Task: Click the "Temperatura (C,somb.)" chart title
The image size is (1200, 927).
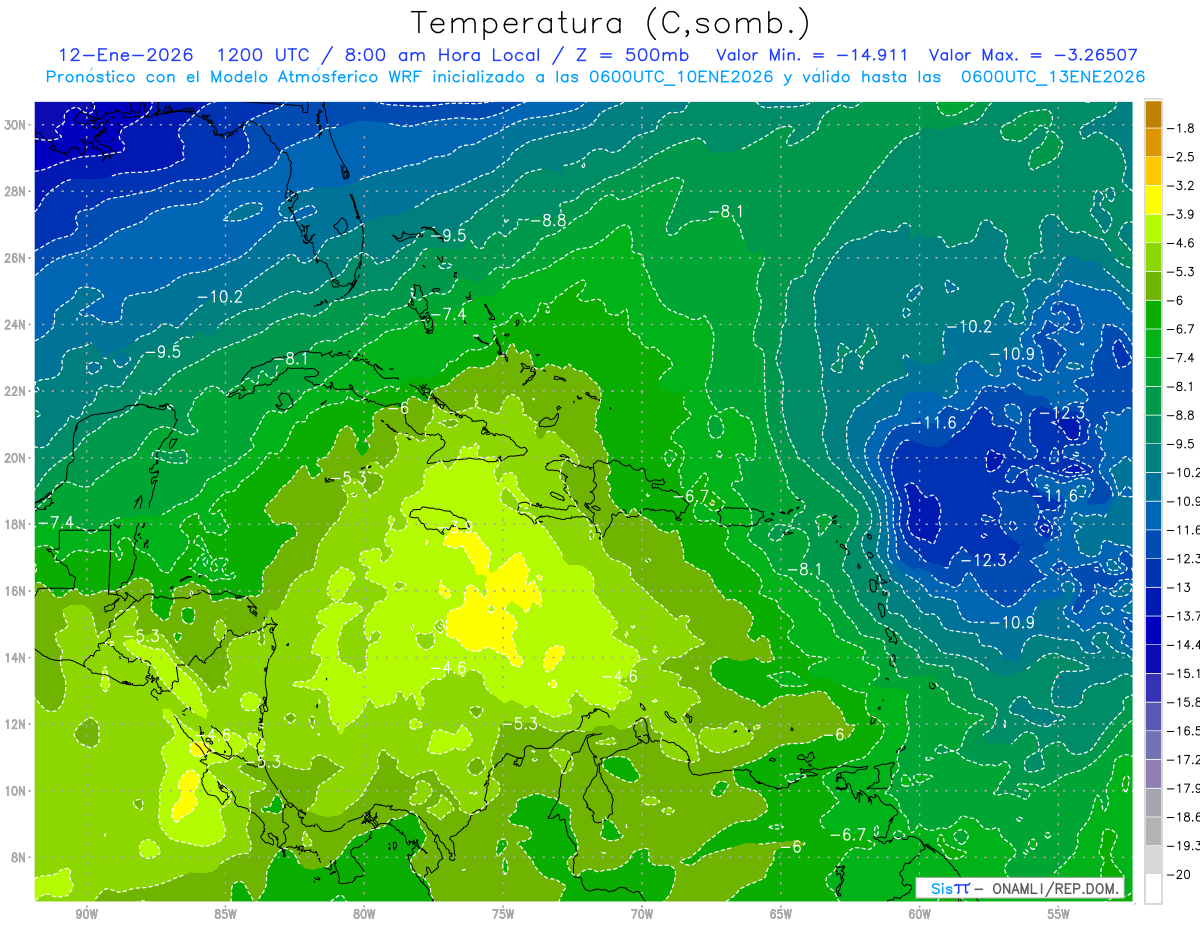Action: (x=611, y=24)
